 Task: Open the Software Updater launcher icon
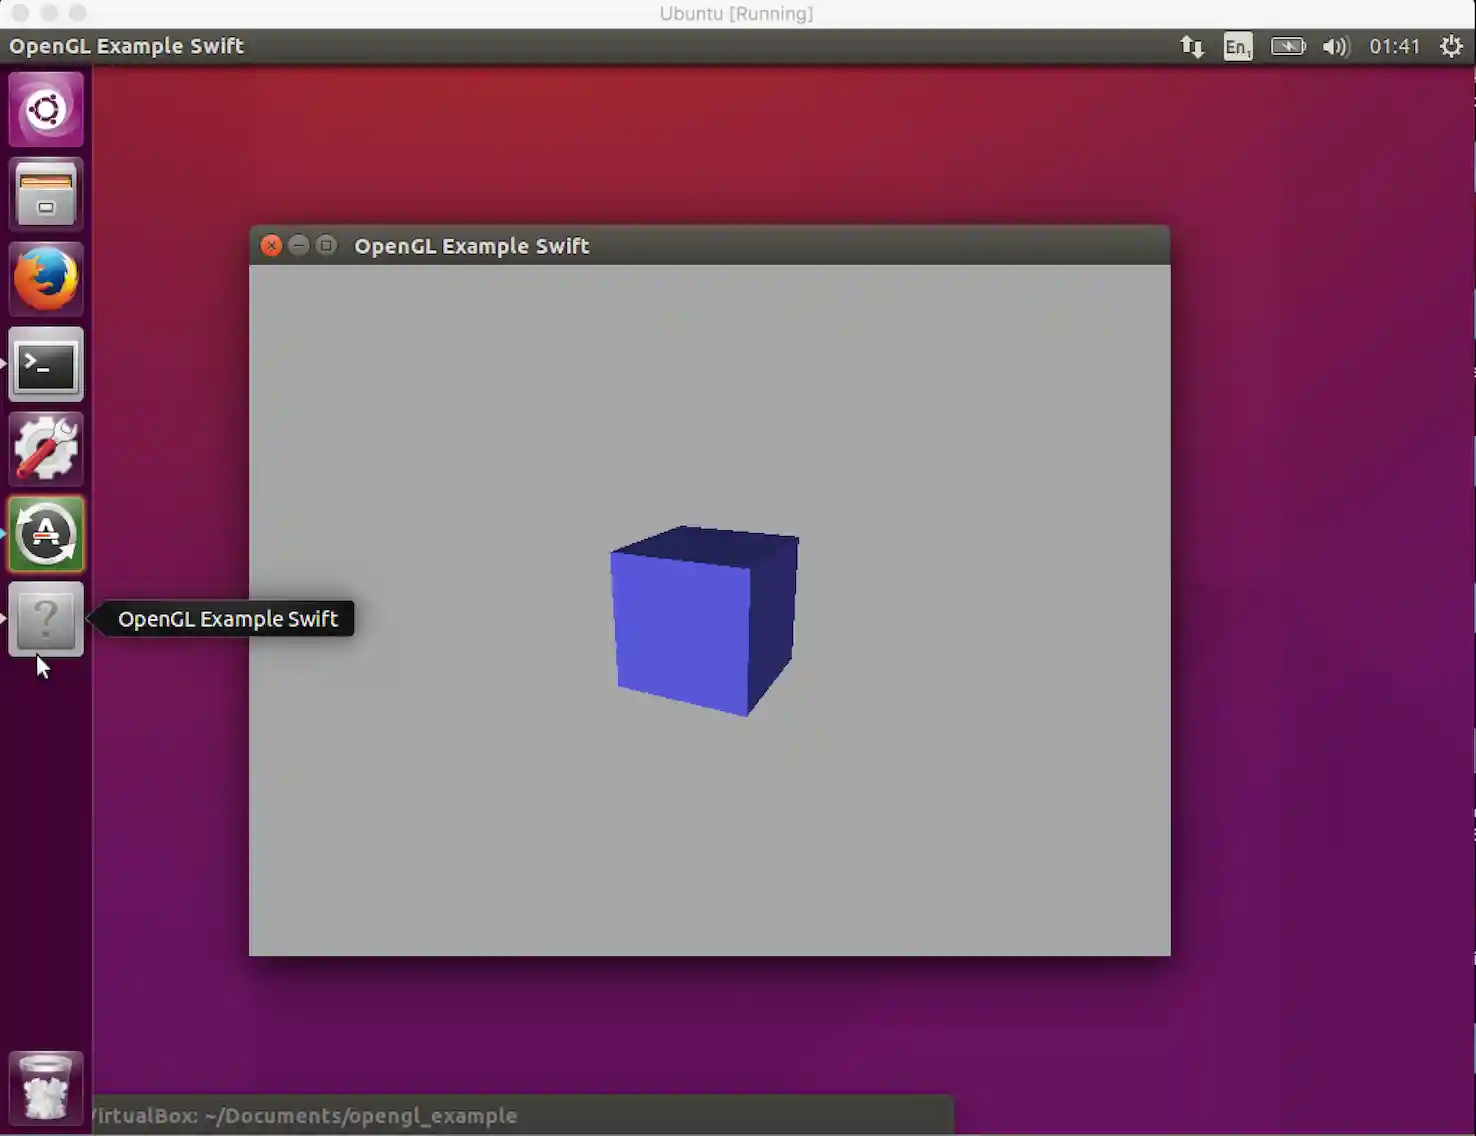[x=46, y=535]
